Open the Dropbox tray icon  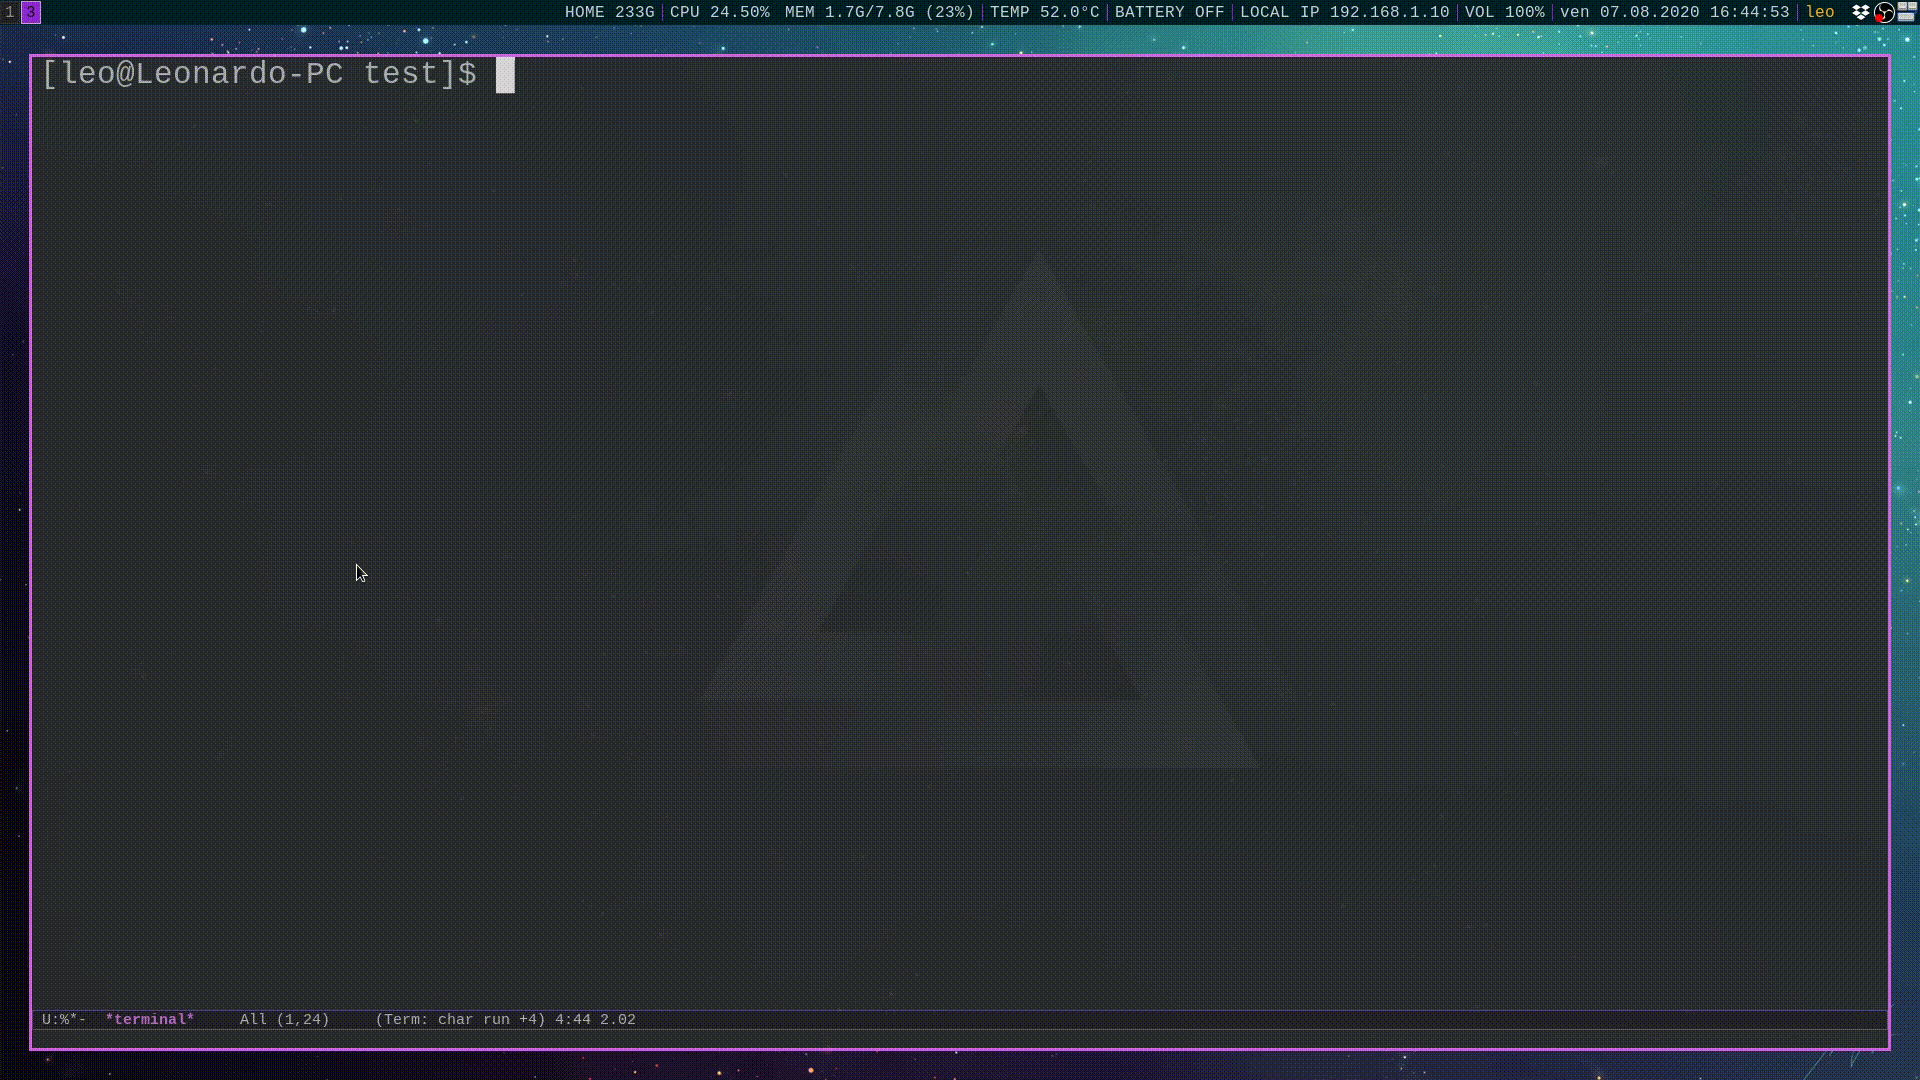[x=1861, y=12]
